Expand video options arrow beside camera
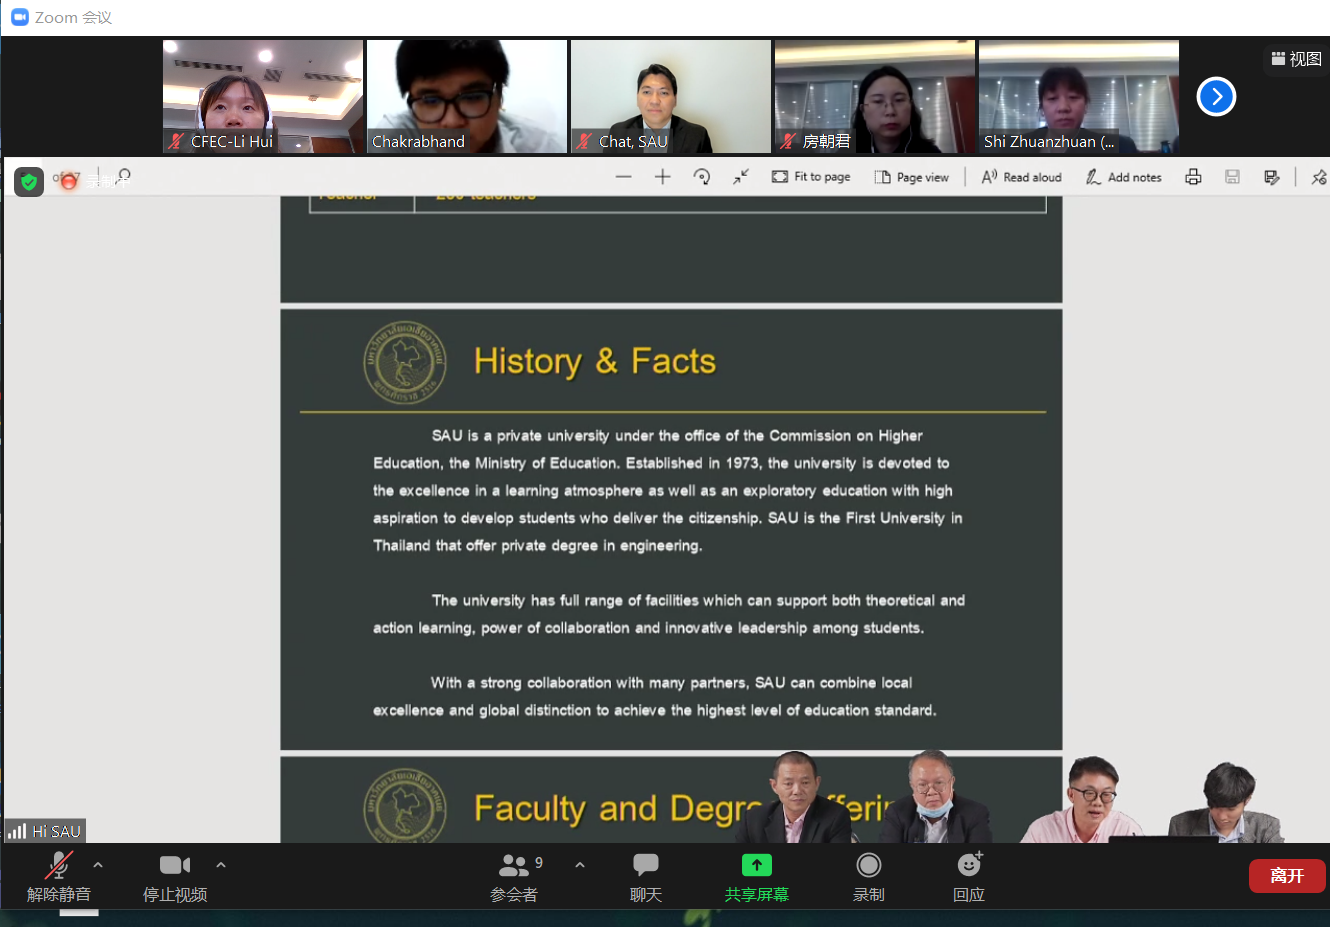Image resolution: width=1330 pixels, height=927 pixels. [221, 865]
